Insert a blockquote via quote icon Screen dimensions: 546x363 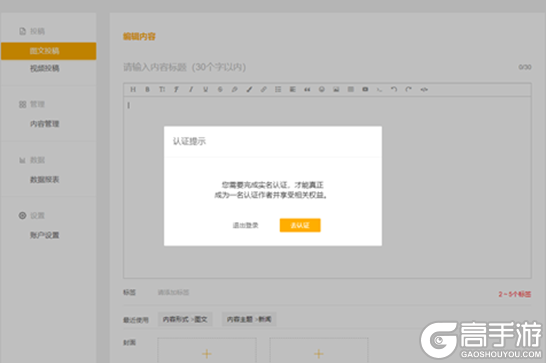coord(307,90)
